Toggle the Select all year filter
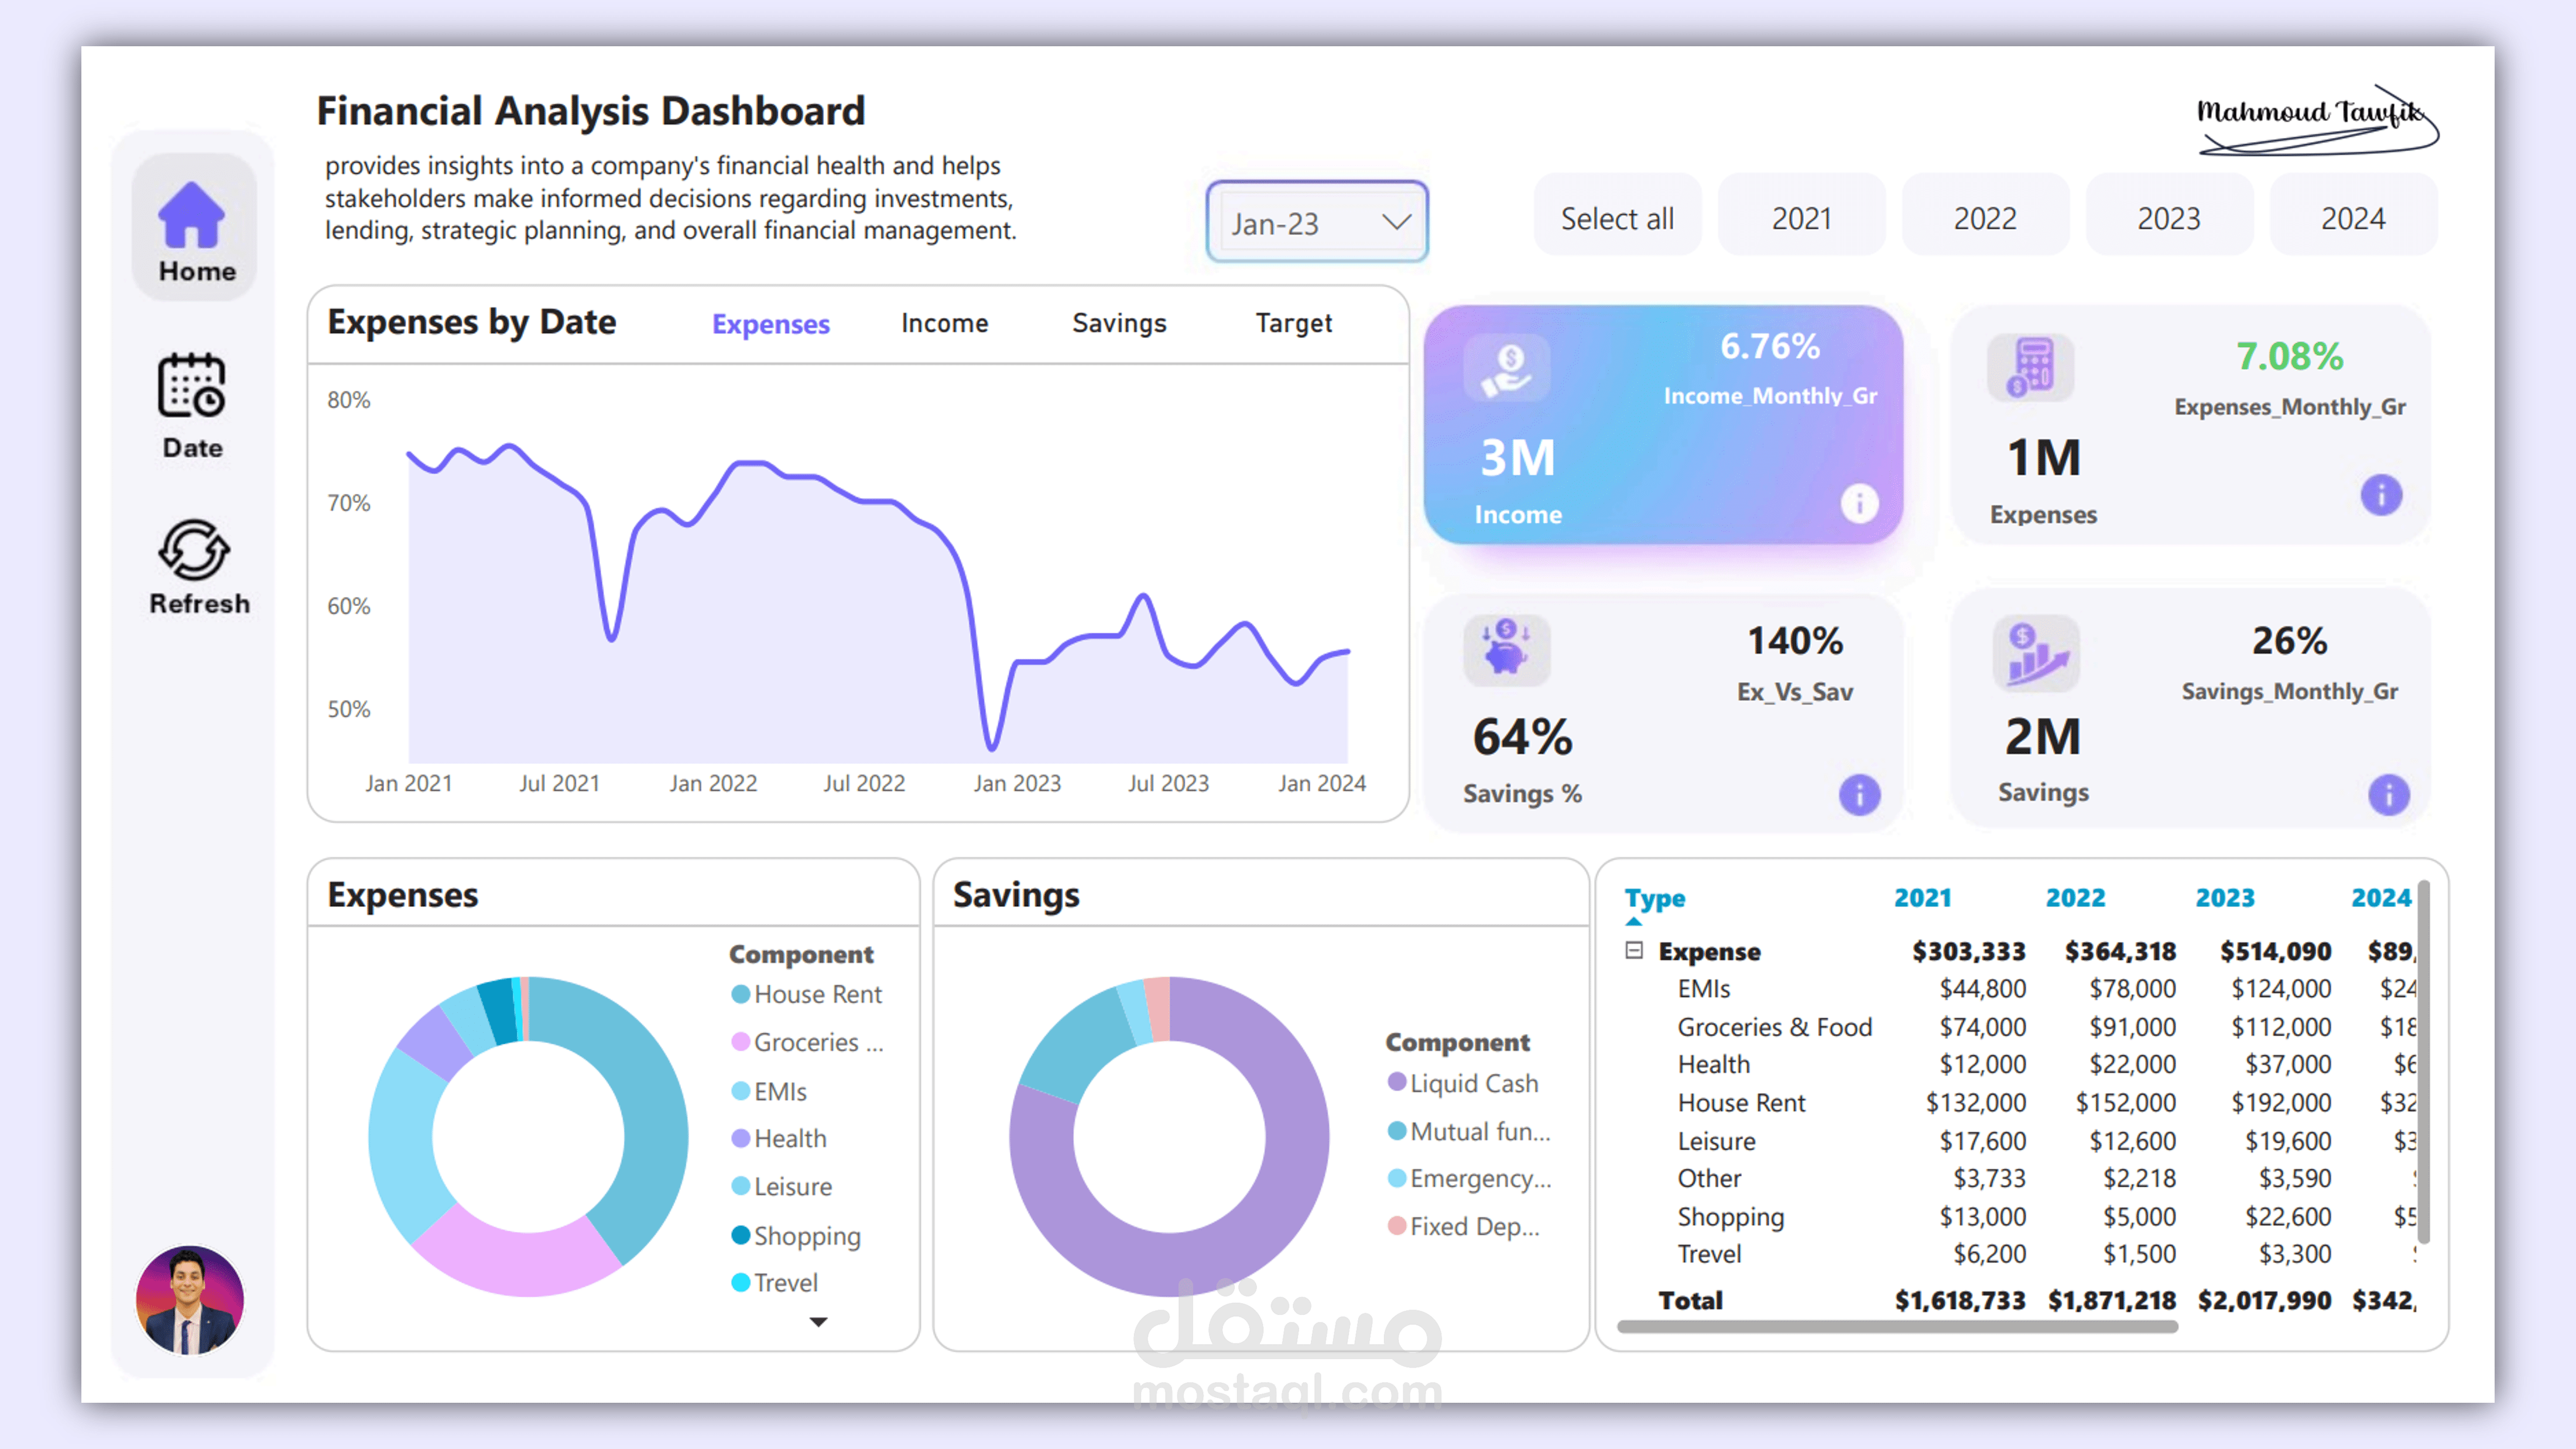2576x1449 pixels. coord(1617,218)
